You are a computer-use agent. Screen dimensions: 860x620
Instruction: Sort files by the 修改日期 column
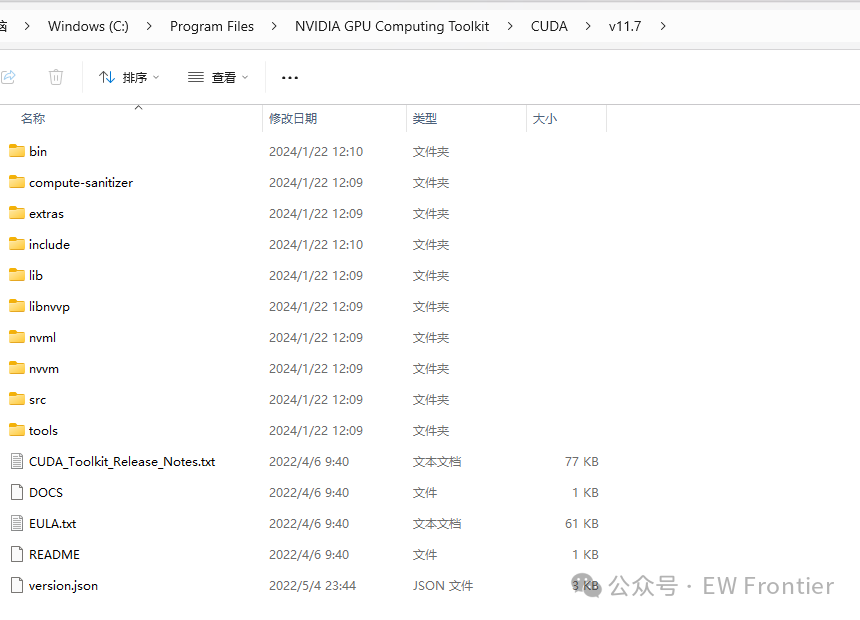(x=290, y=118)
